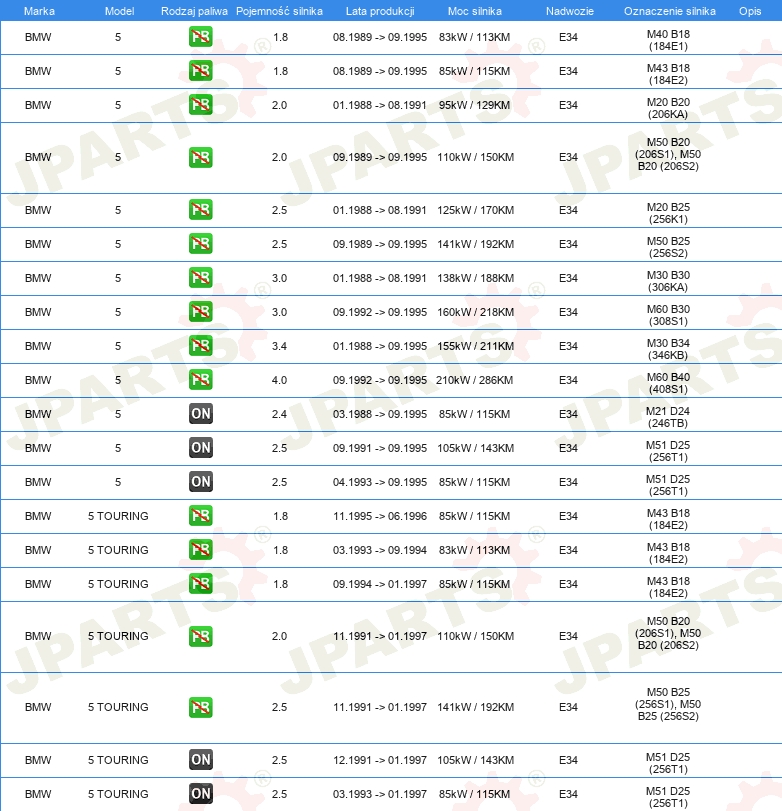Select engine code M60 B40 (408S1)
The image size is (782, 811).
coord(668,383)
